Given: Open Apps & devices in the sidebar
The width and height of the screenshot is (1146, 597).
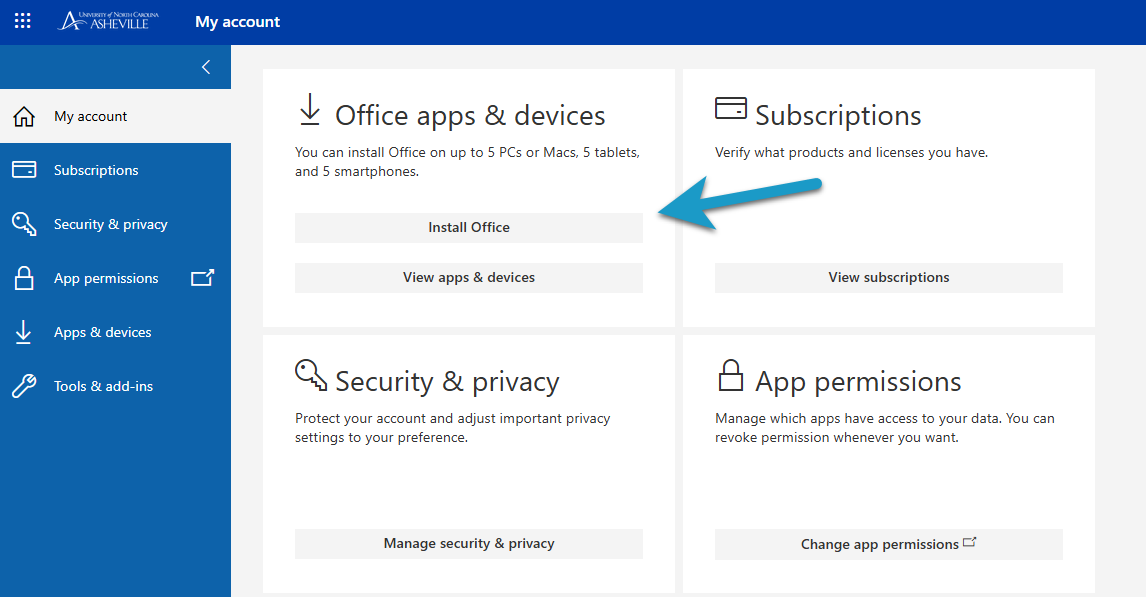Looking at the screenshot, I should point(115,332).
